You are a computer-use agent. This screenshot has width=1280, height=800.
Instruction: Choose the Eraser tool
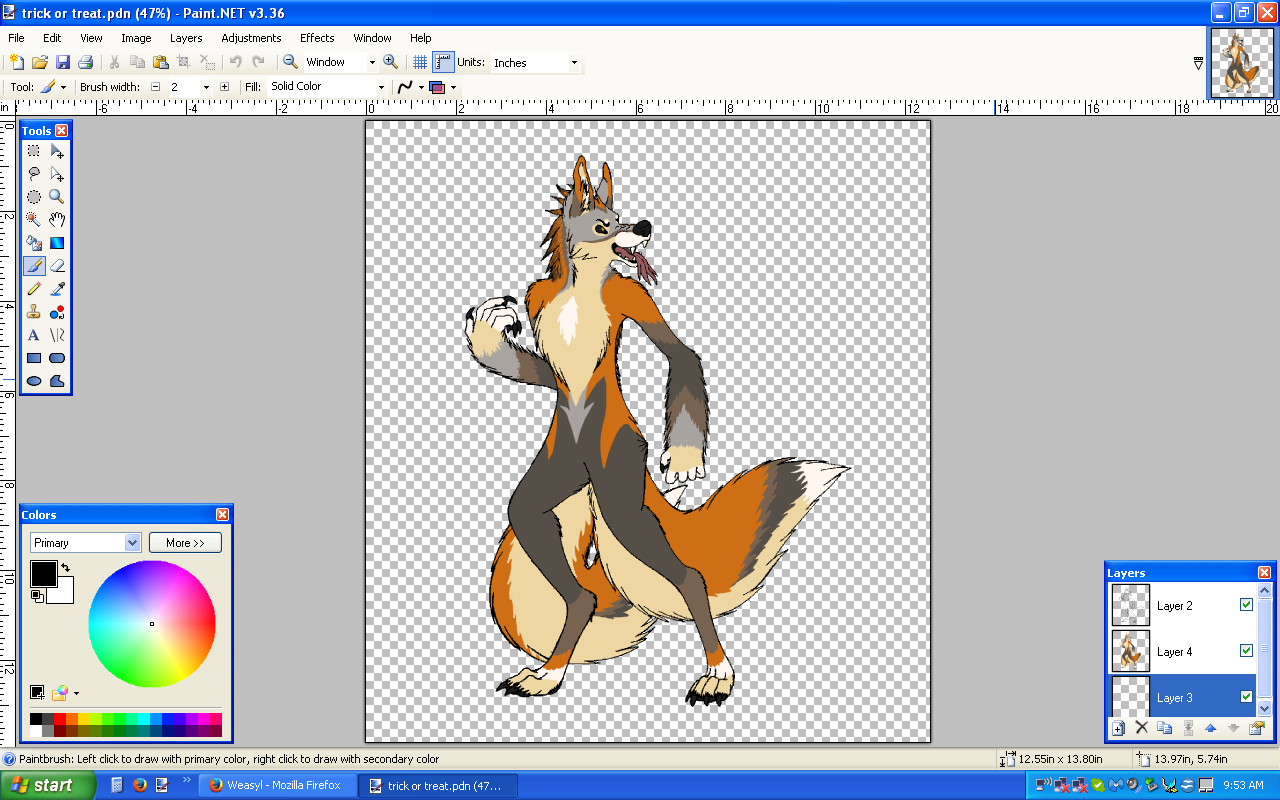pyautogui.click(x=57, y=266)
